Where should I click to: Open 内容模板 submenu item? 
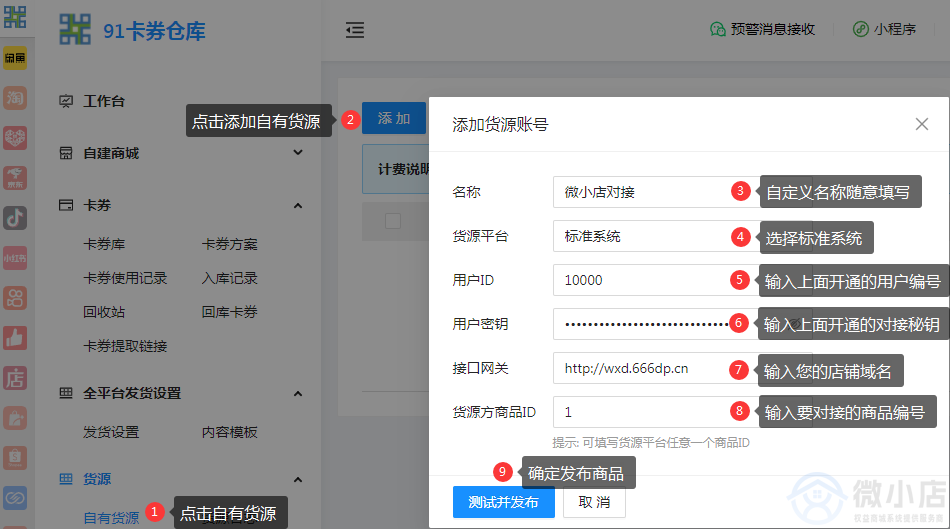(x=230, y=432)
